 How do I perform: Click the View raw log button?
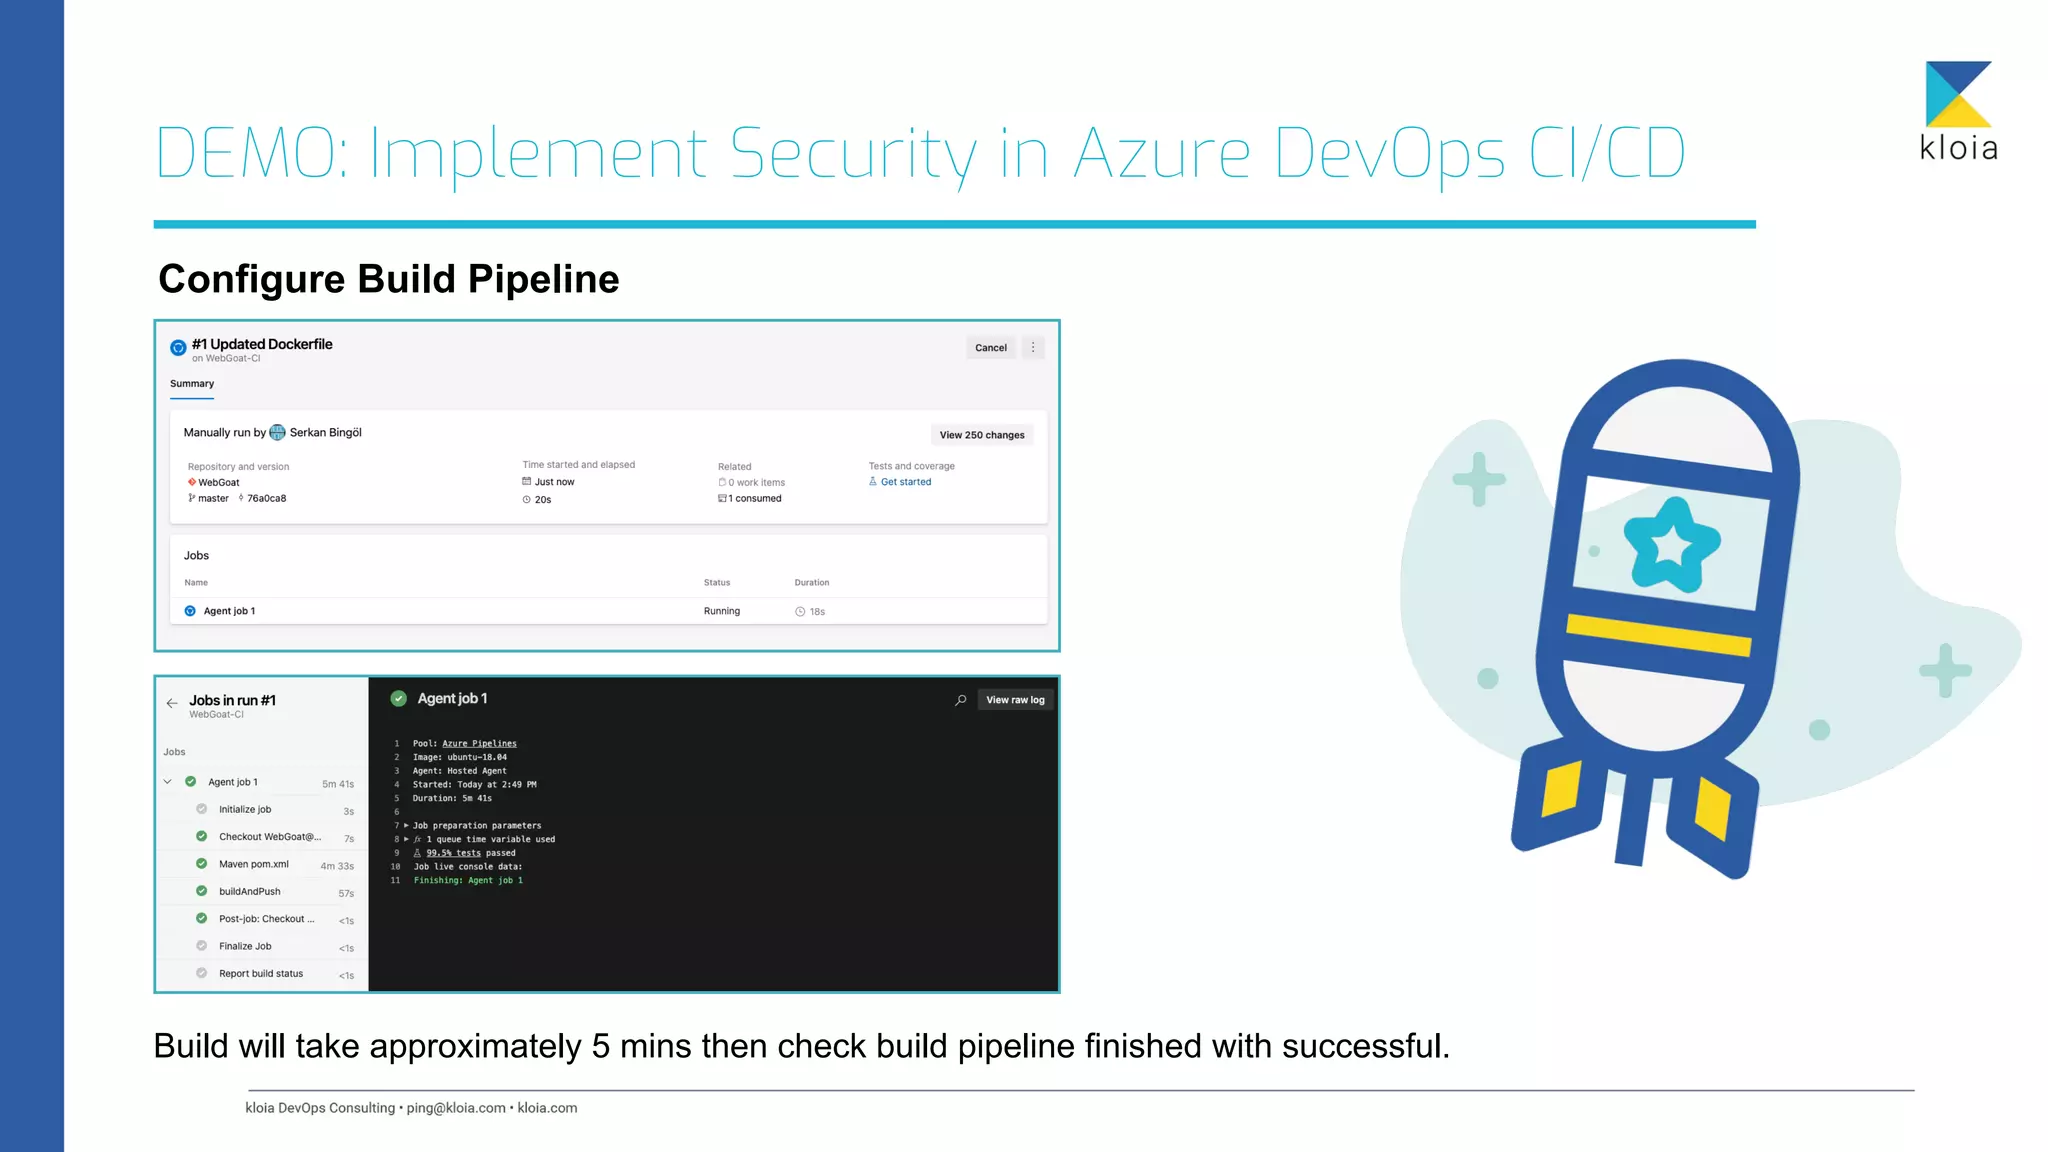1015,700
